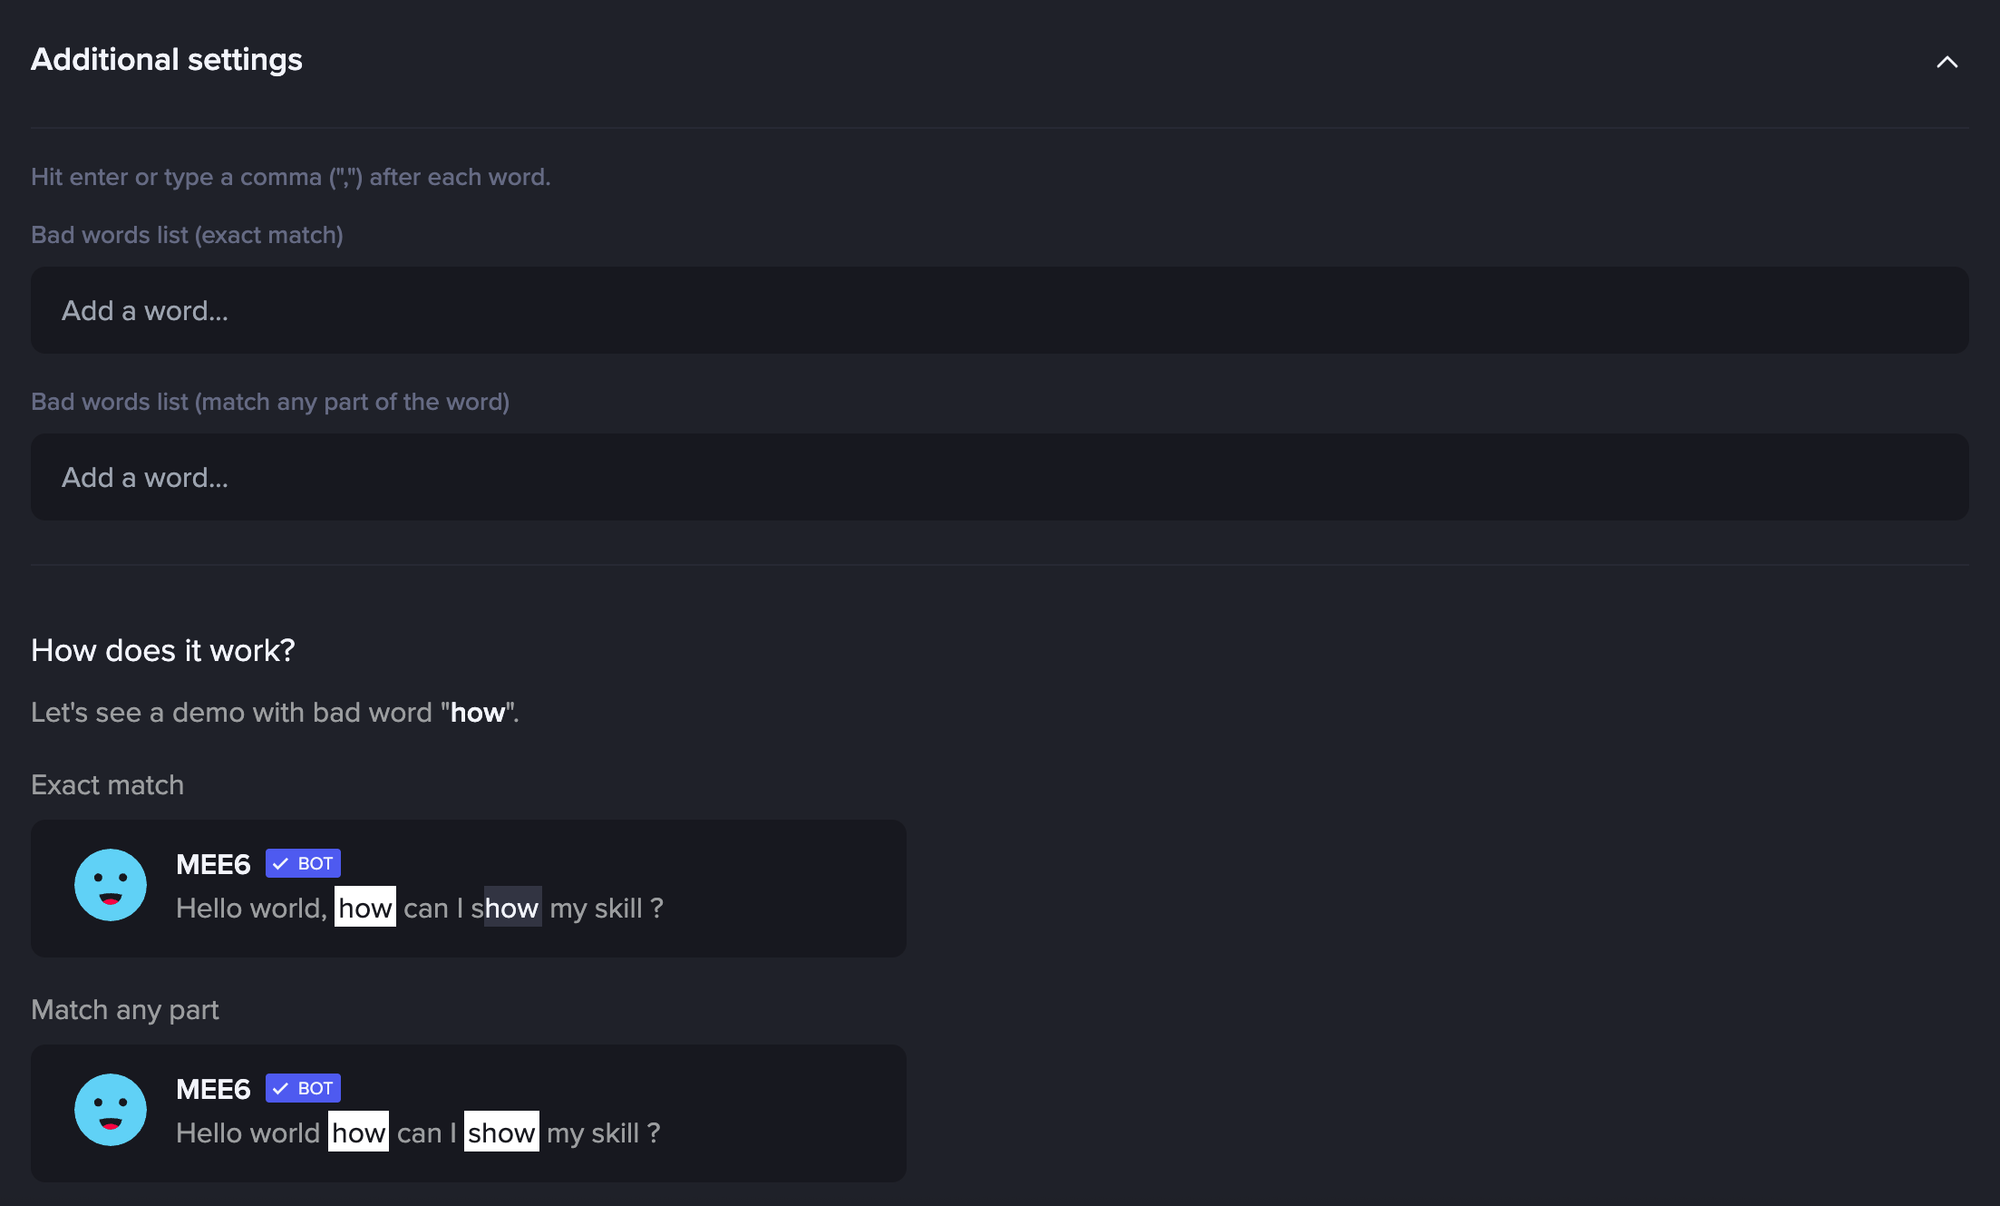Click the "match any part of the word" label

pos(270,402)
